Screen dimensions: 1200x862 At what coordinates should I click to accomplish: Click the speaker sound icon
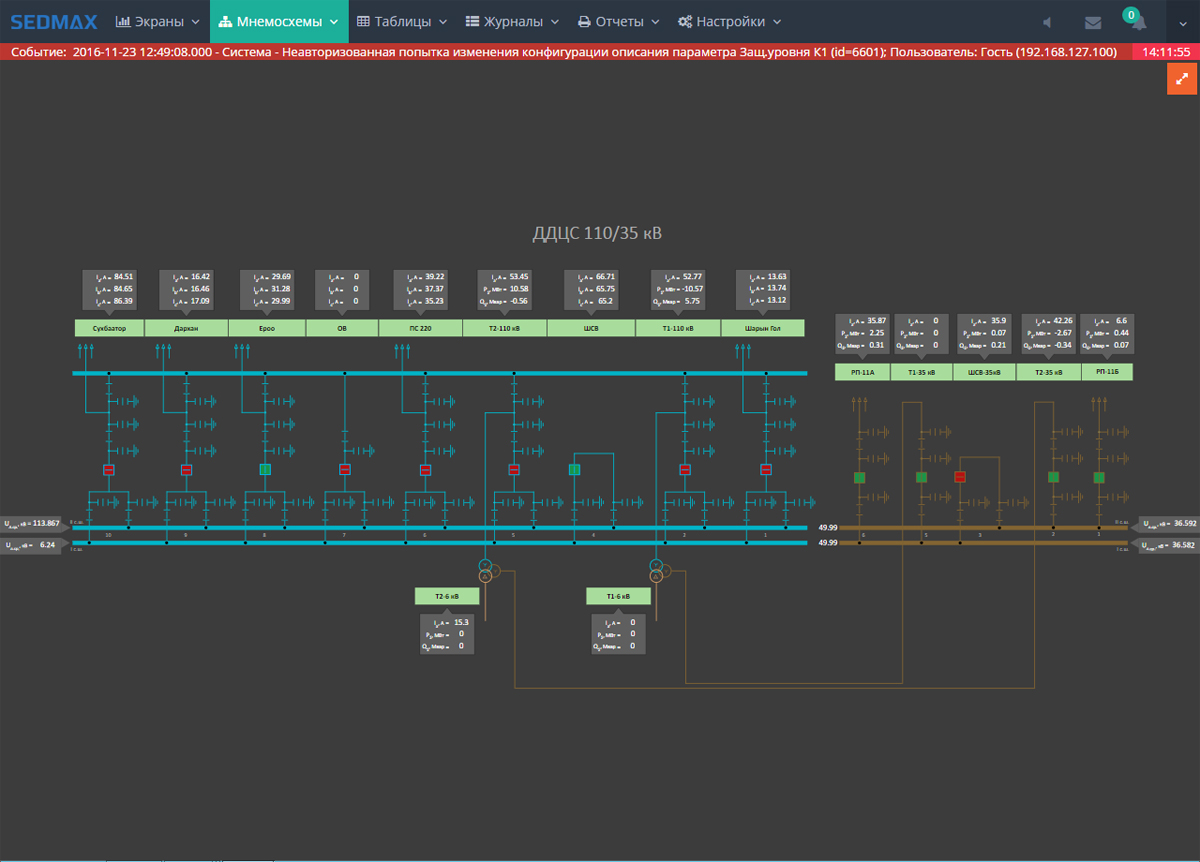[1047, 22]
